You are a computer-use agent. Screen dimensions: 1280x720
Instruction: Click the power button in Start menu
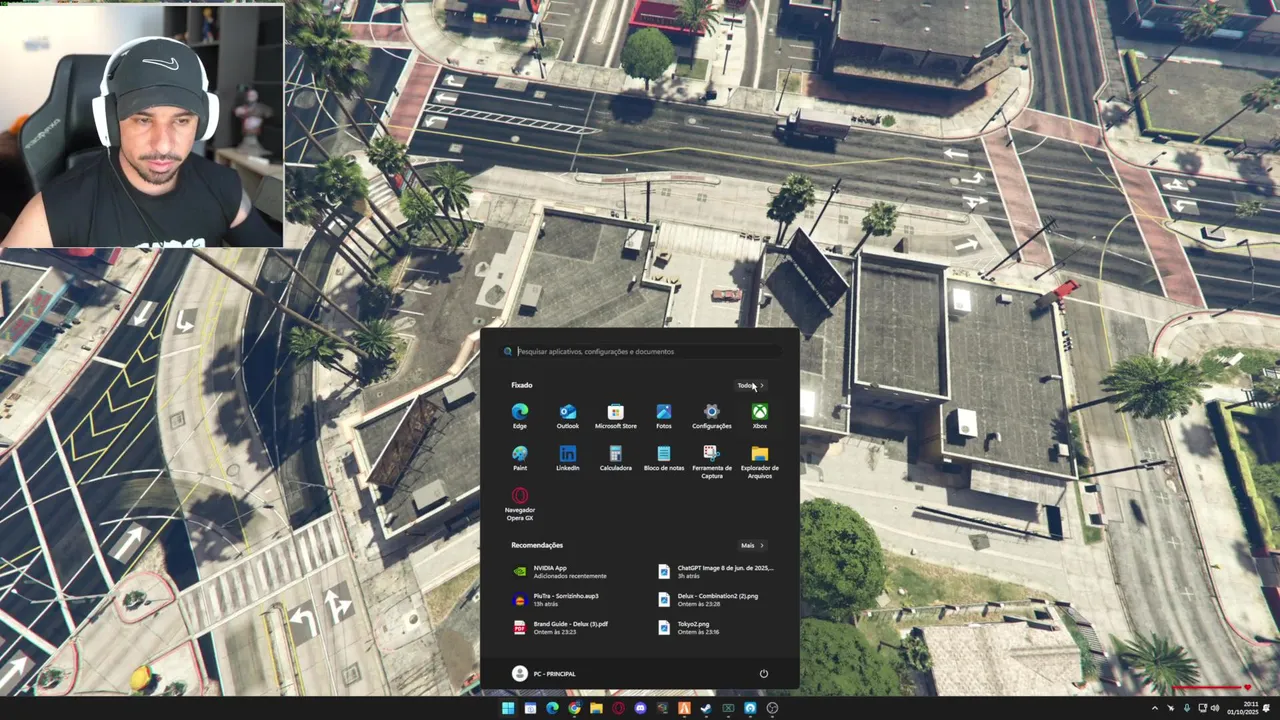[763, 674]
